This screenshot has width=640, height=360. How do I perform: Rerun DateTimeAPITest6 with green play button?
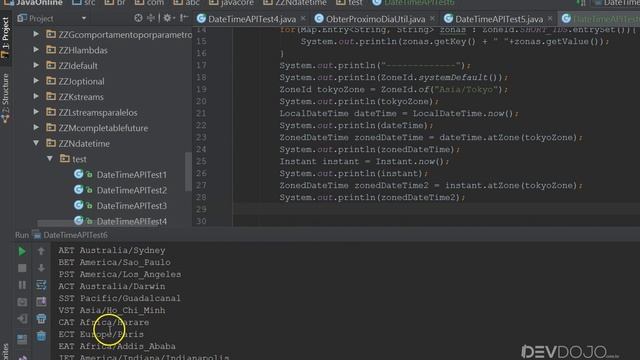pyautogui.click(x=22, y=251)
